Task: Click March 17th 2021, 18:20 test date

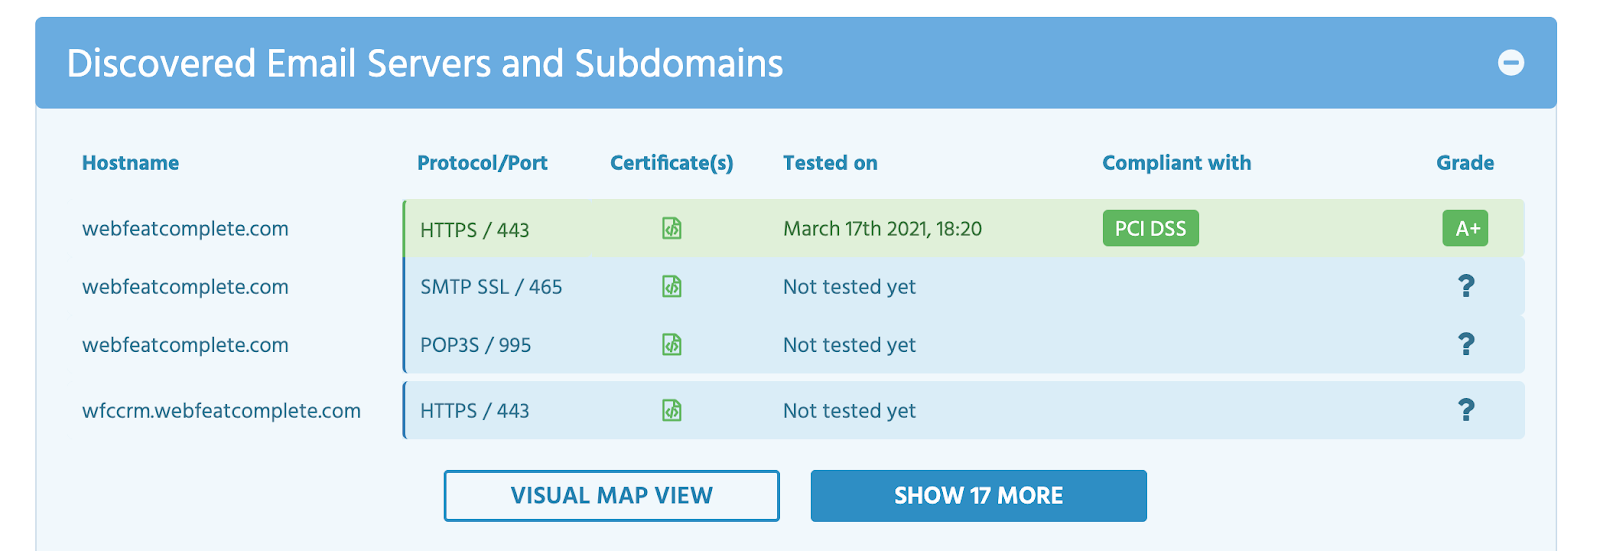Action: click(x=882, y=229)
